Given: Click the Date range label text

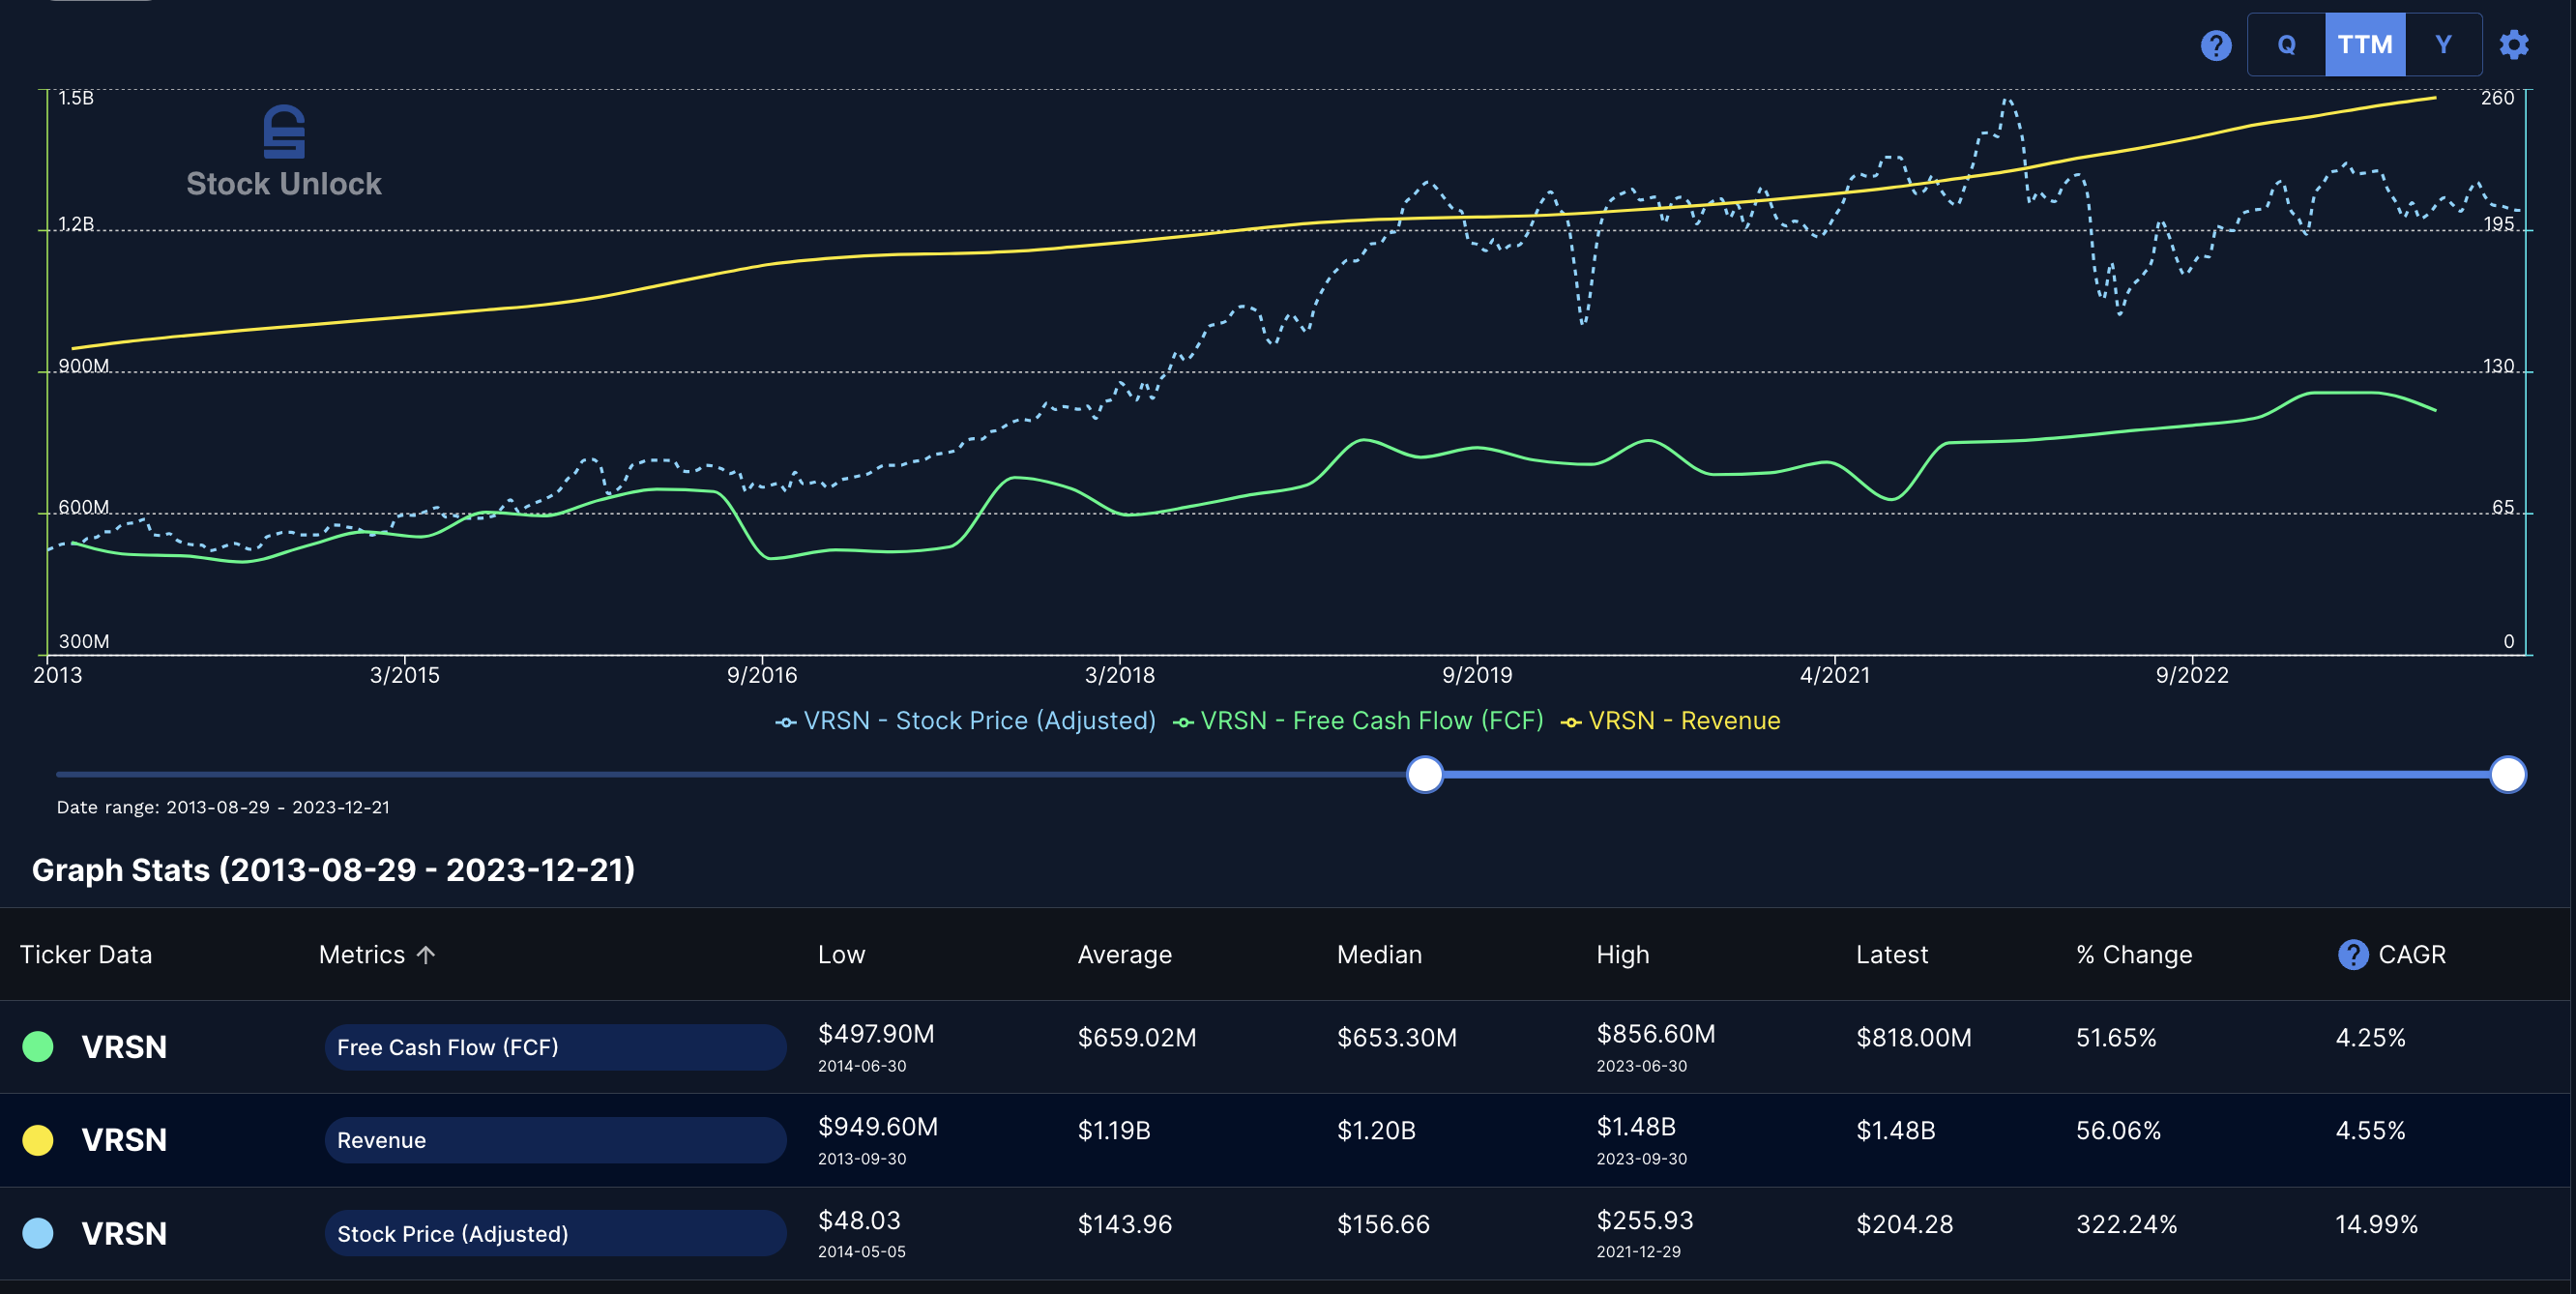Looking at the screenshot, I should [223, 807].
